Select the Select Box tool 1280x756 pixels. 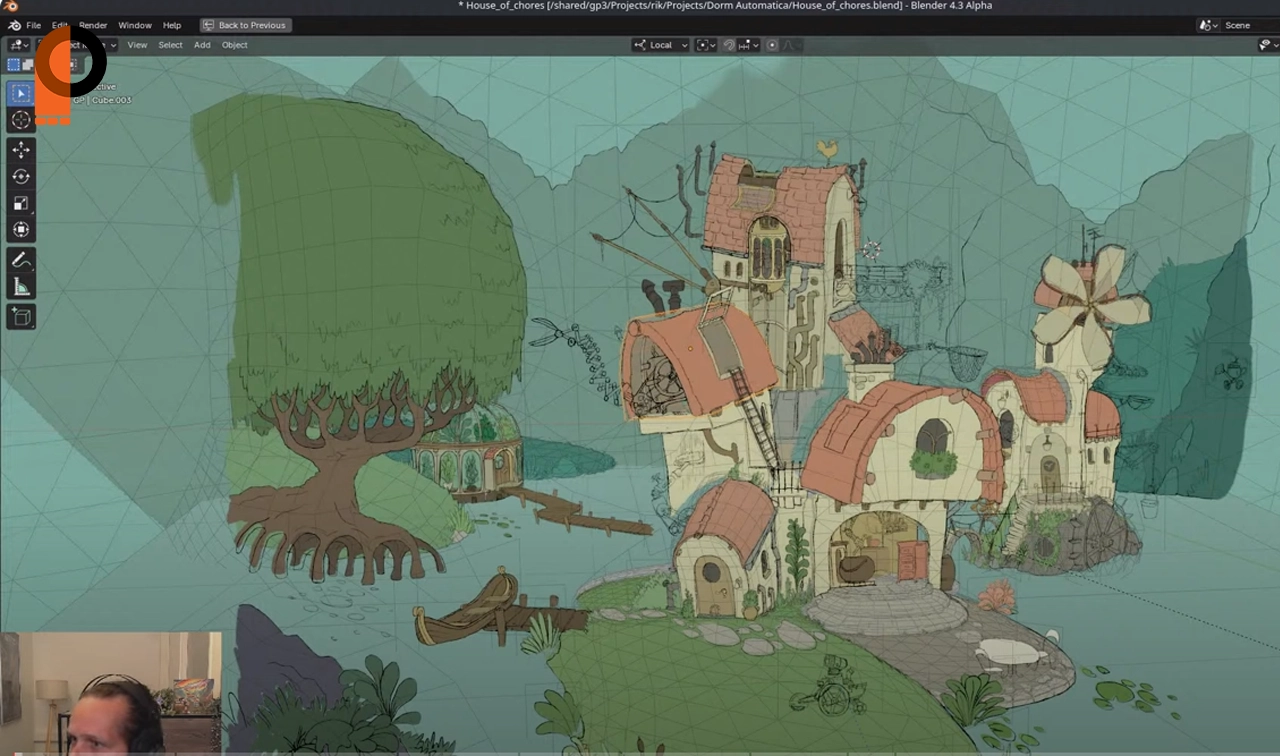tap(20, 93)
